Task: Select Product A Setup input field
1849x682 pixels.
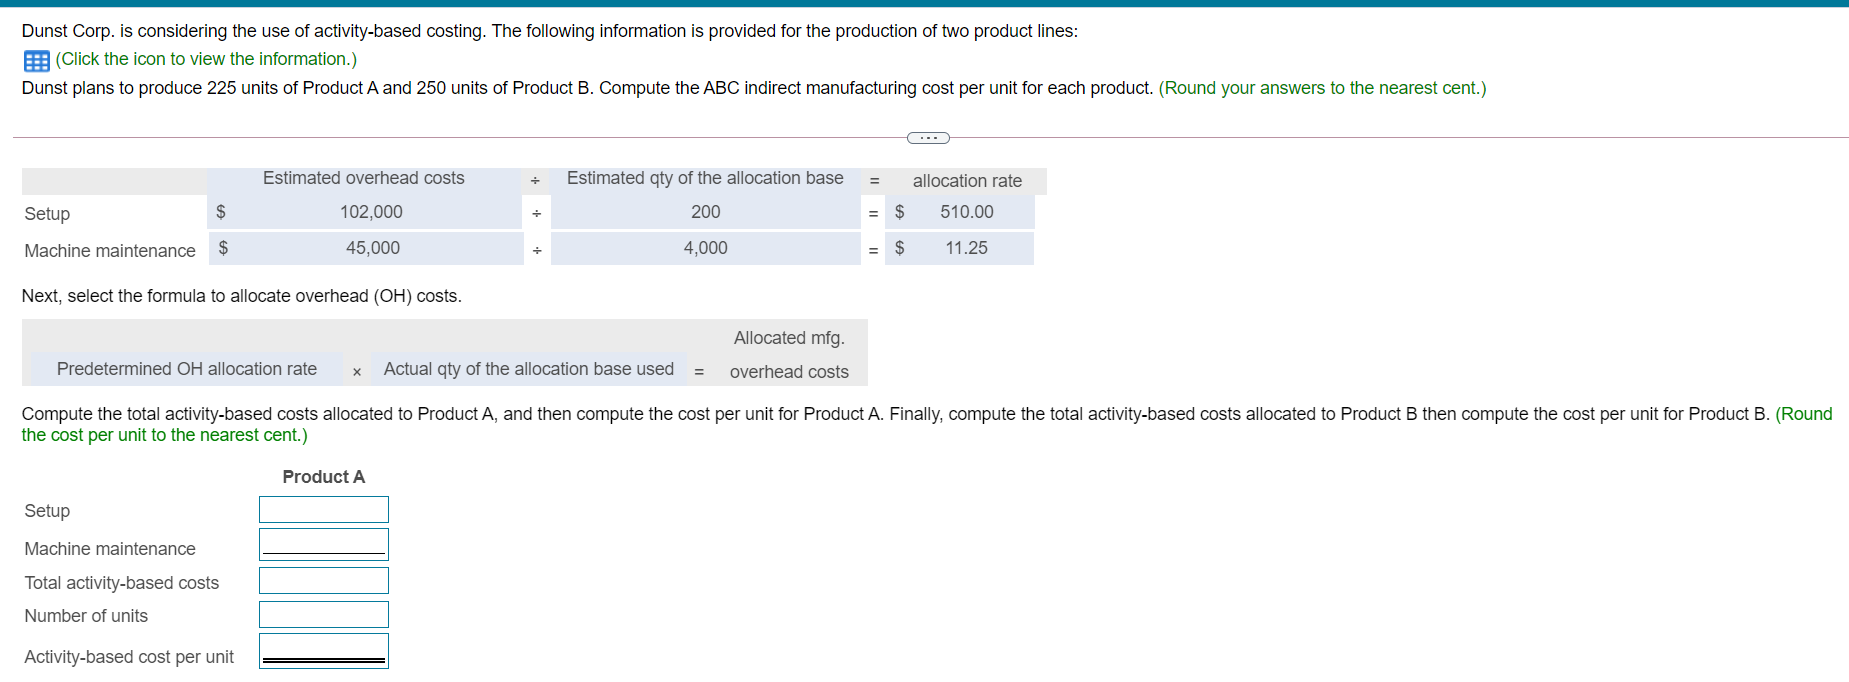Action: click(x=324, y=510)
